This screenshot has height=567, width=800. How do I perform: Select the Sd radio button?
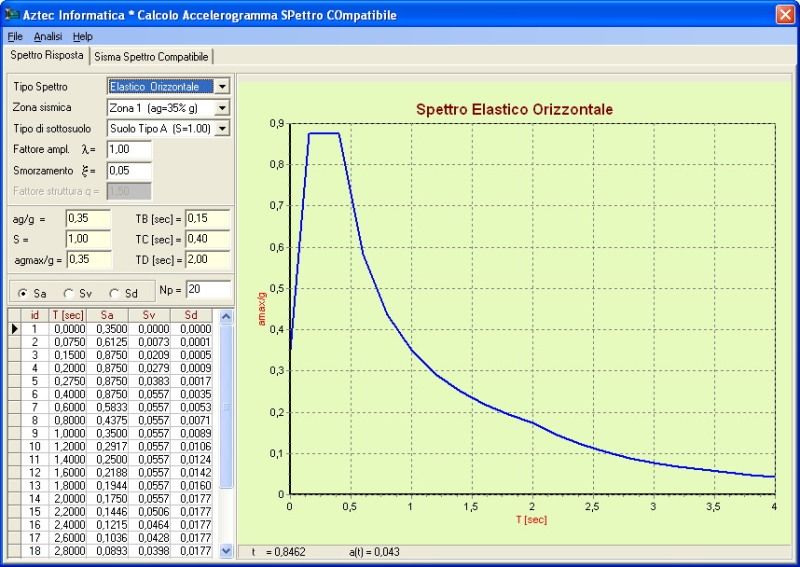pyautogui.click(x=114, y=293)
